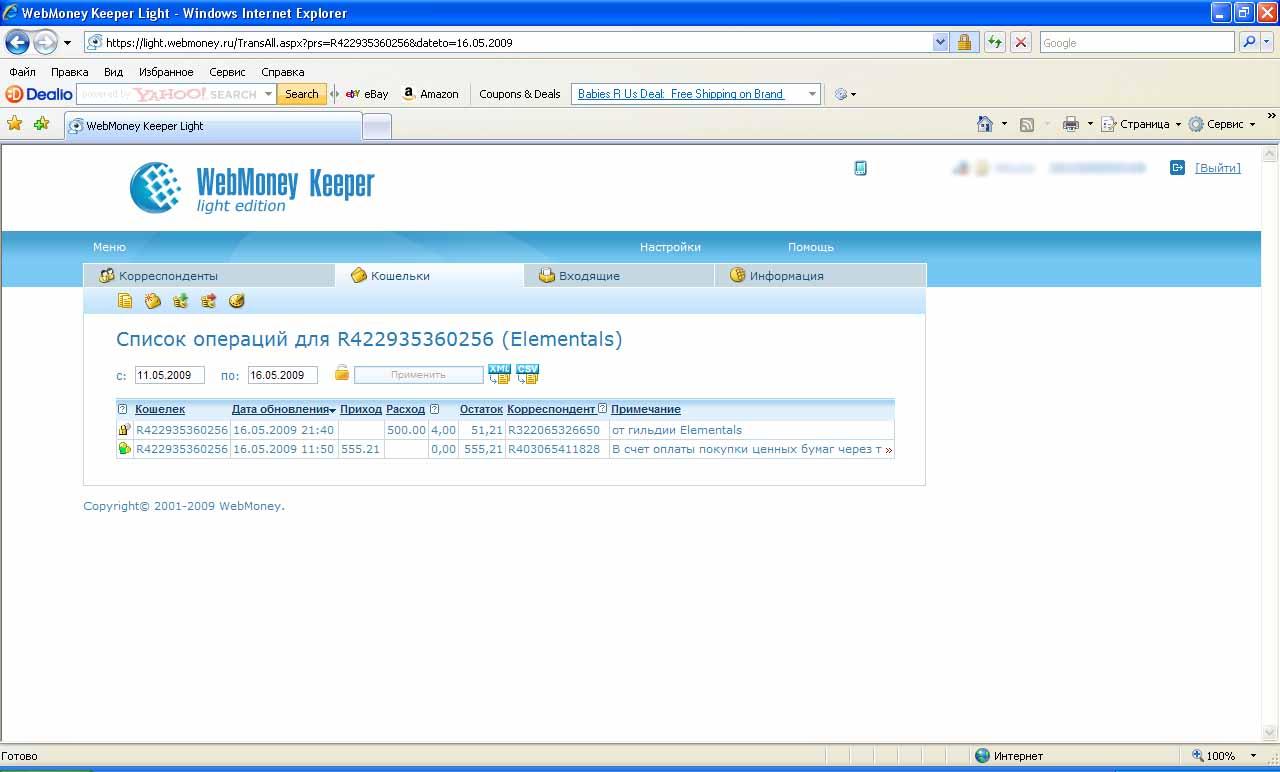Image resolution: width=1280 pixels, height=772 pixels.
Task: Export operations as XML
Action: [x=499, y=374]
